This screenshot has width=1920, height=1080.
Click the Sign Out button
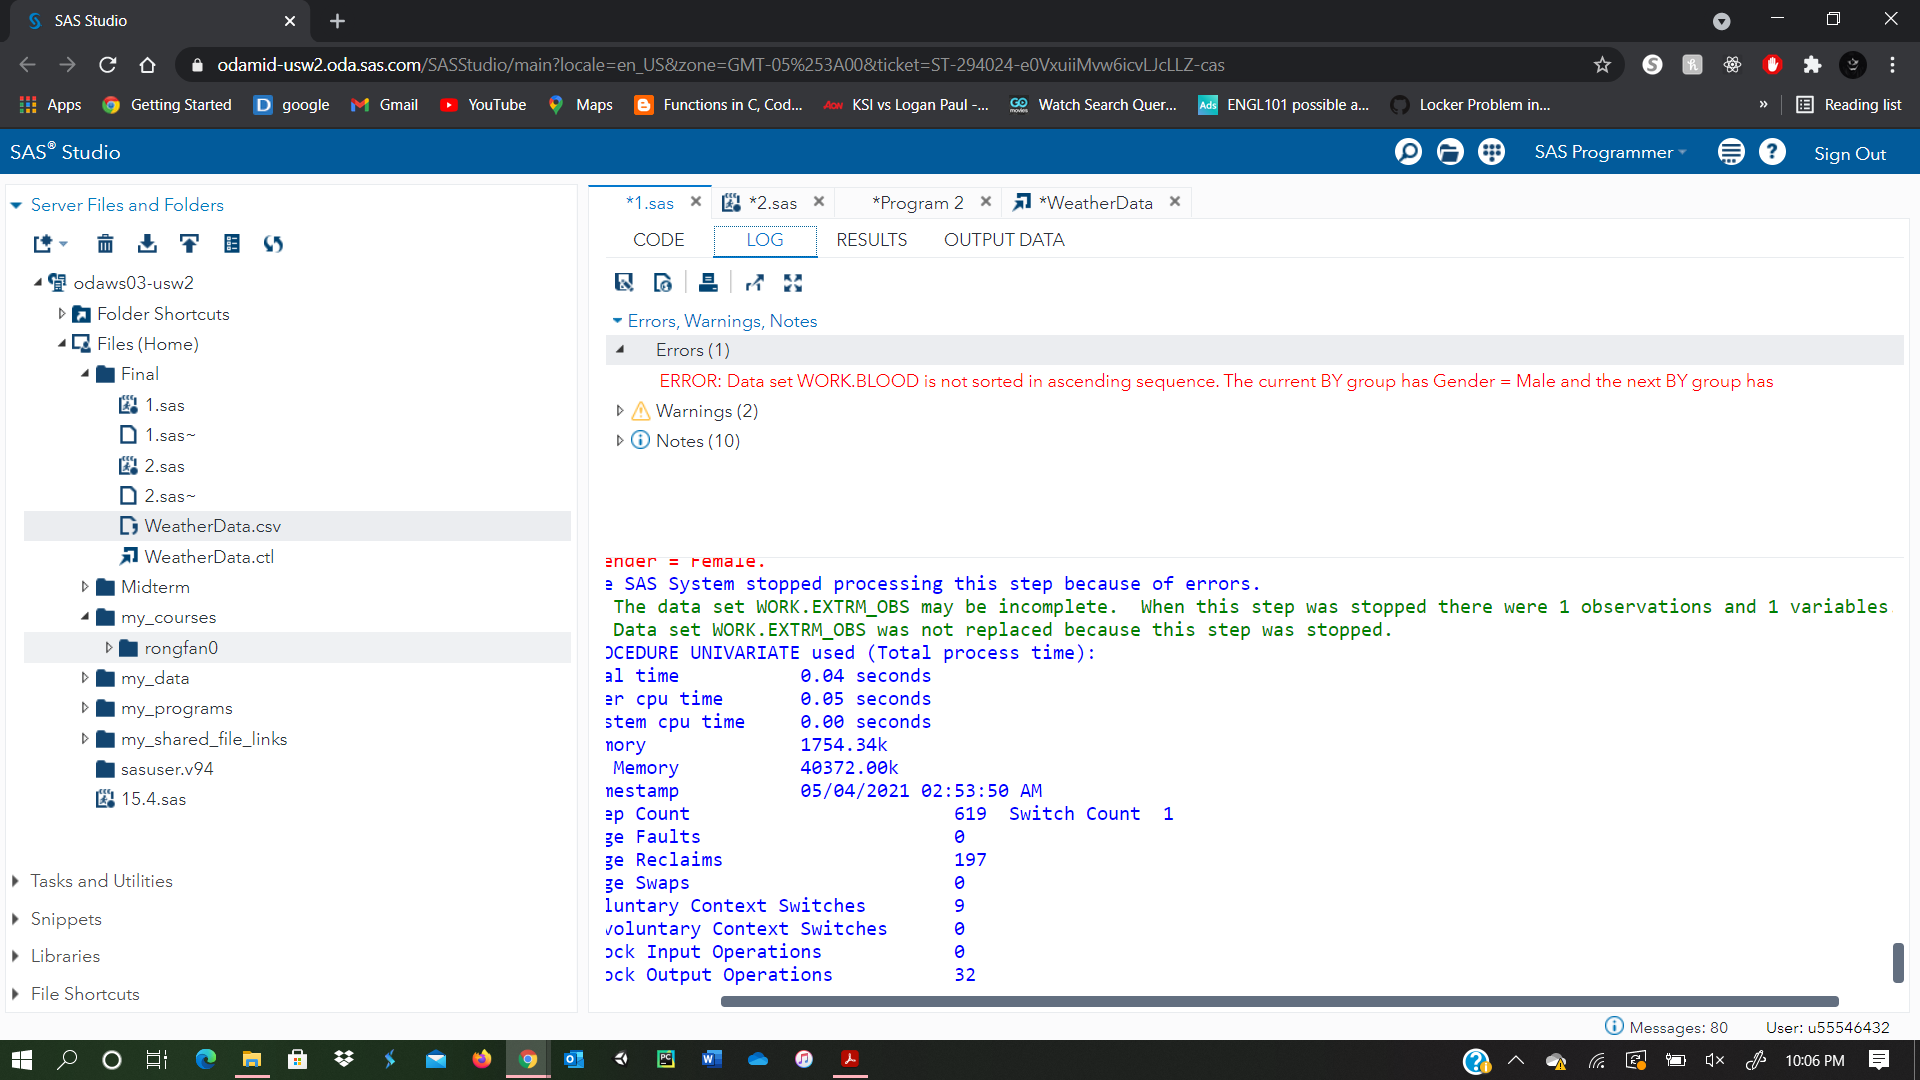[x=1850, y=152]
